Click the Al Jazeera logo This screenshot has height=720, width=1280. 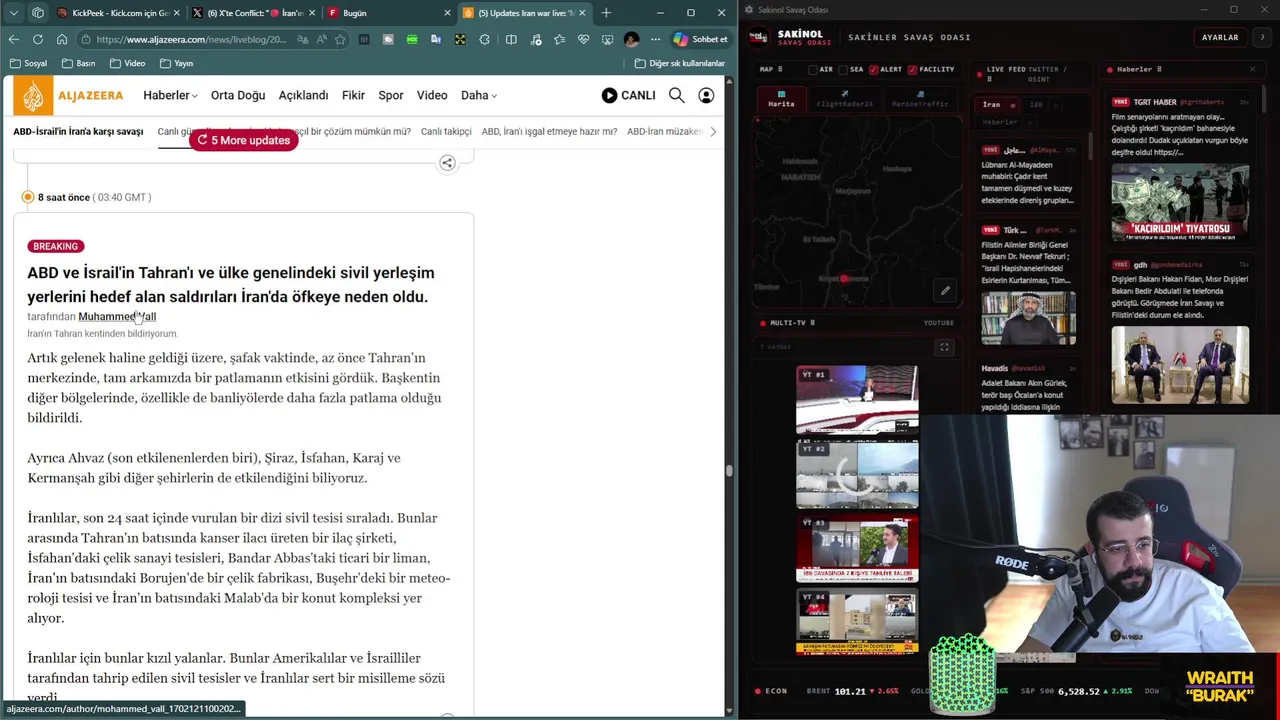click(68, 95)
